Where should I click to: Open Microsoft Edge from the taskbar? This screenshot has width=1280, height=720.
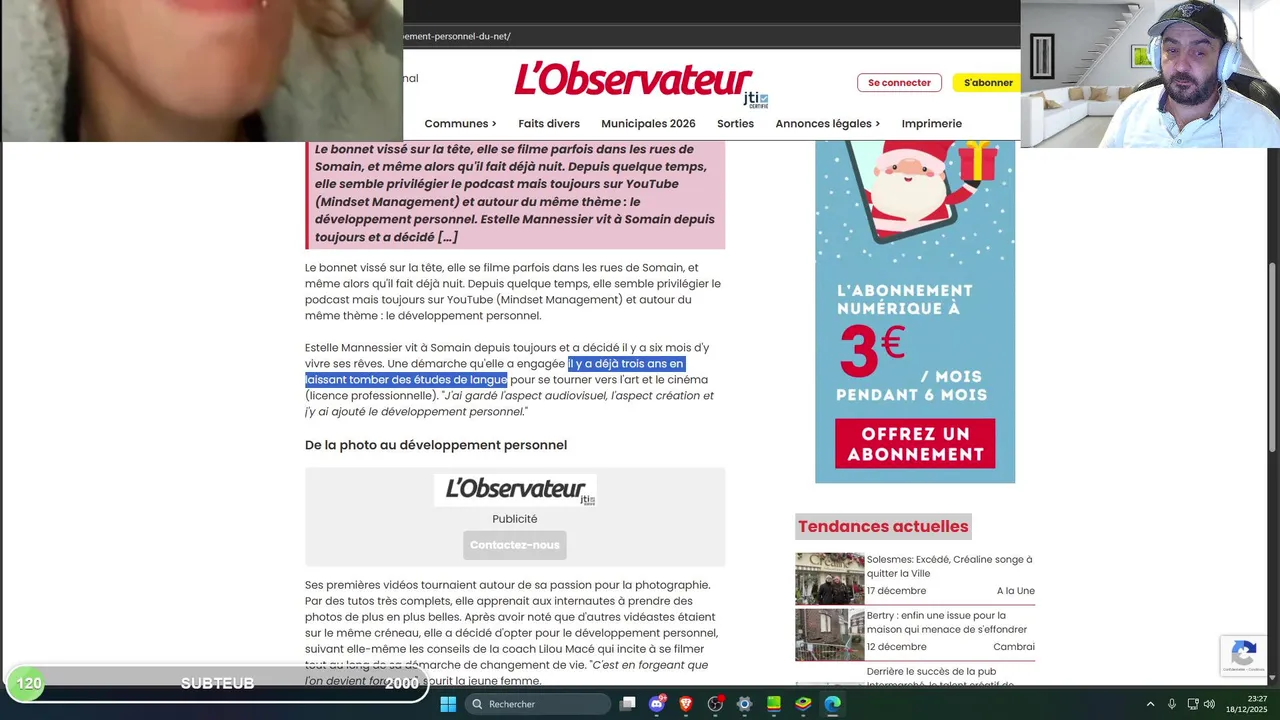tap(832, 704)
